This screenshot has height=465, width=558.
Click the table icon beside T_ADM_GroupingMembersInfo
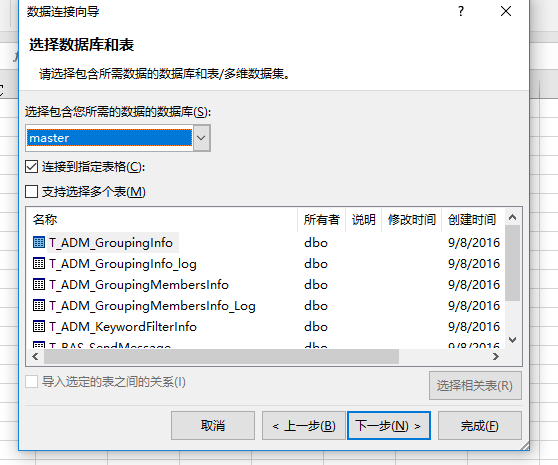point(39,284)
